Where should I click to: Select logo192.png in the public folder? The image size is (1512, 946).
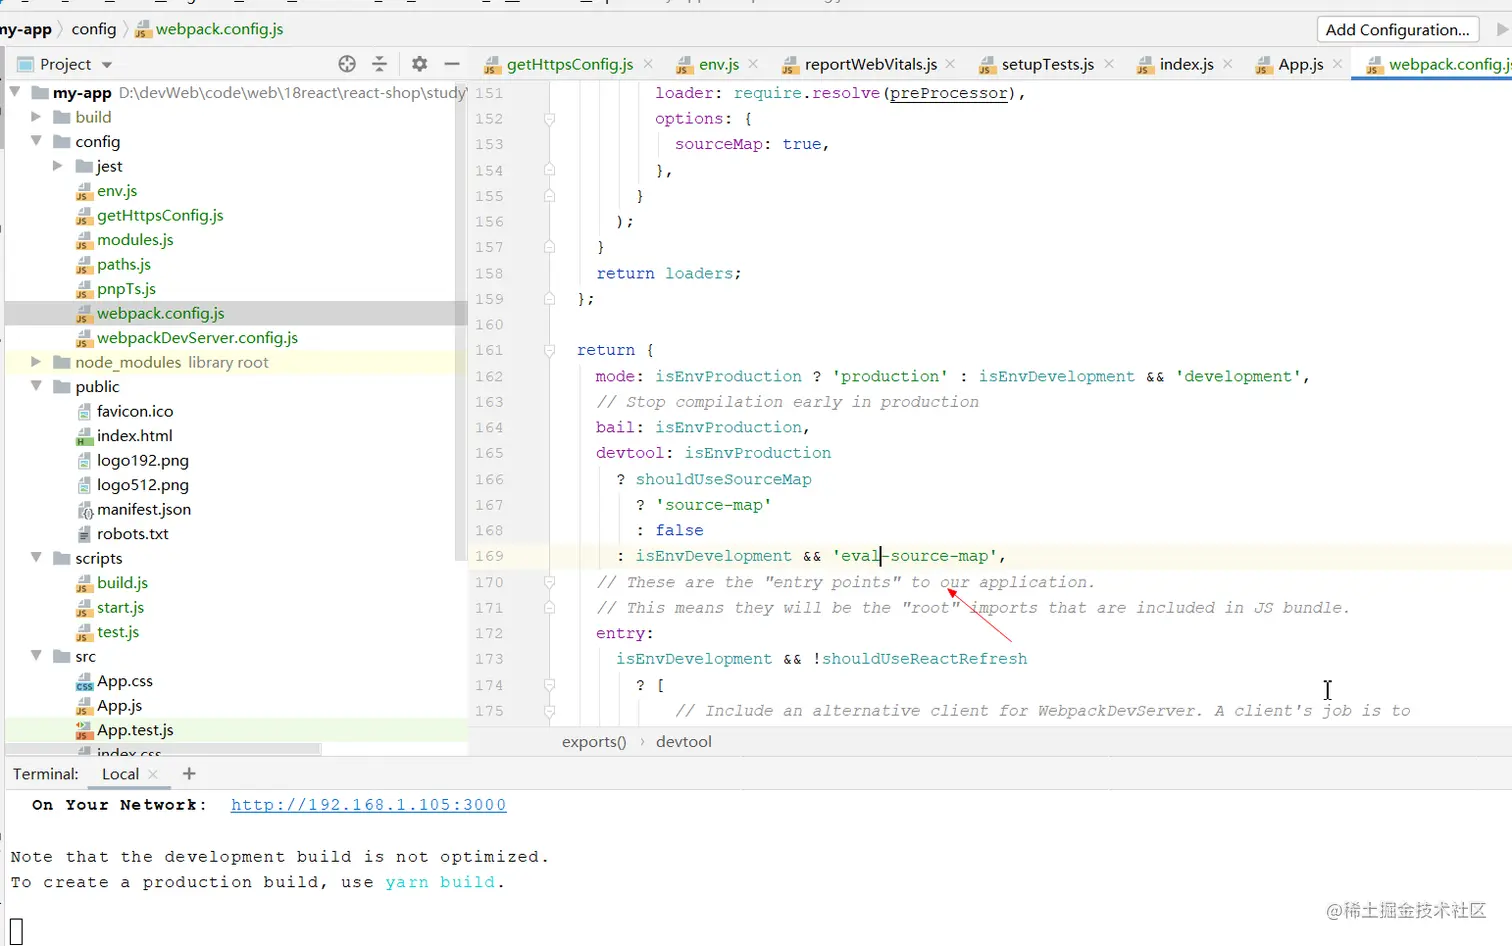coord(143,460)
